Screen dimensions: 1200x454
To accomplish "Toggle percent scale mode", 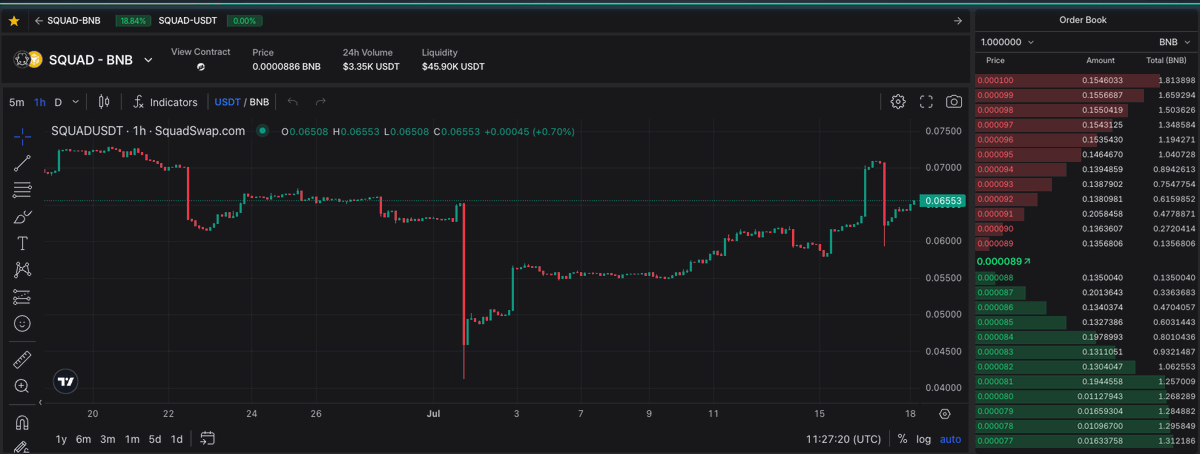I will 902,439.
